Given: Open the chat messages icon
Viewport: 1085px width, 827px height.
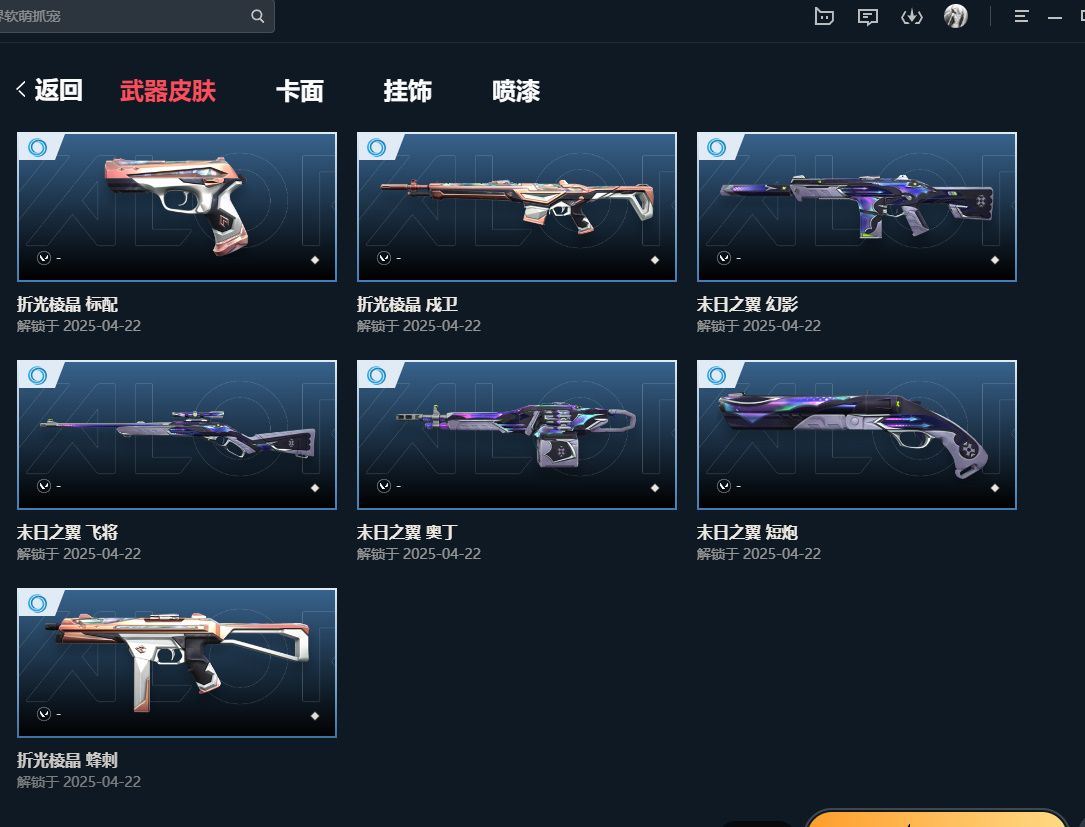Looking at the screenshot, I should click(868, 17).
